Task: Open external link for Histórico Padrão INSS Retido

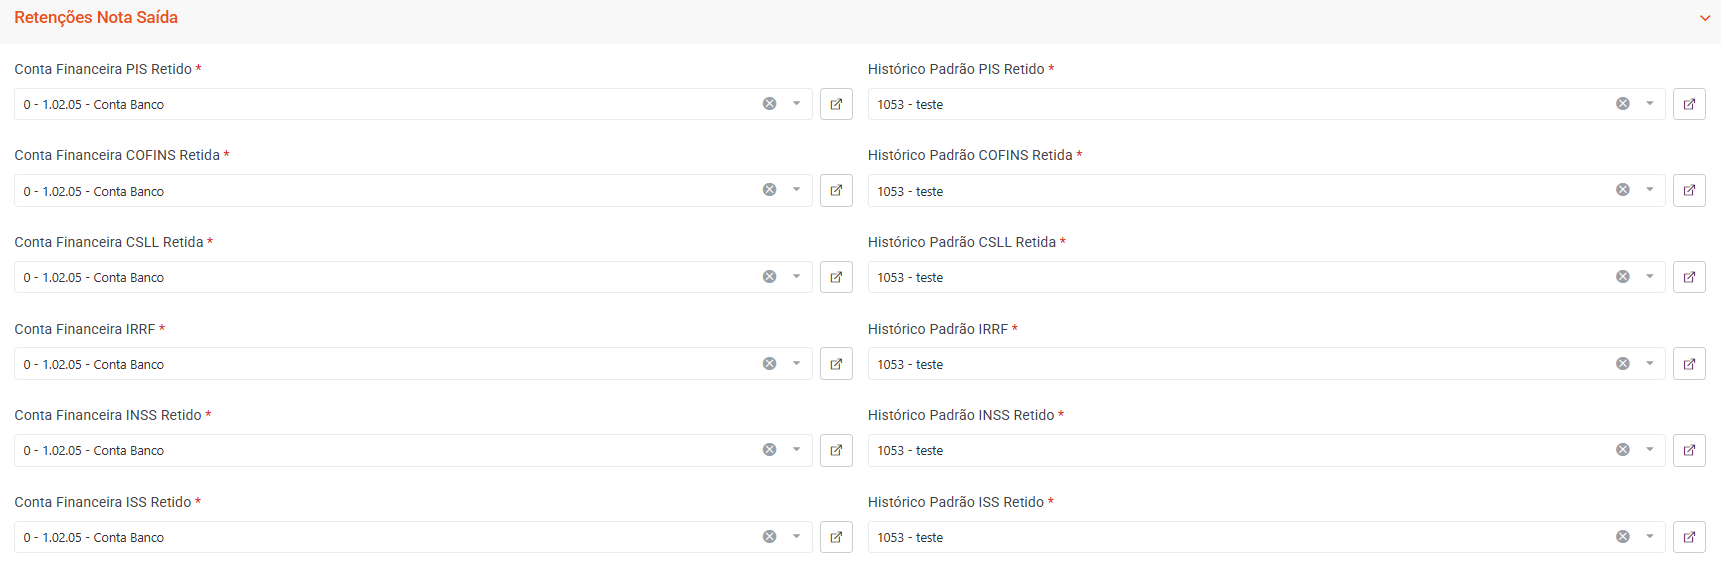Action: [1689, 450]
